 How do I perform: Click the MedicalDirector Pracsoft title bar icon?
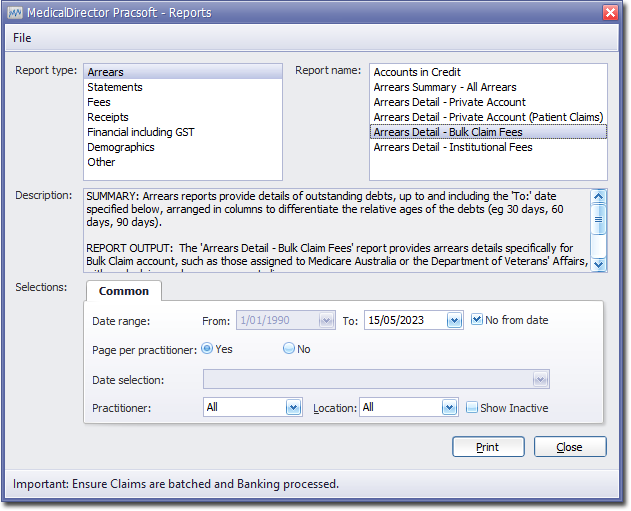pos(15,12)
